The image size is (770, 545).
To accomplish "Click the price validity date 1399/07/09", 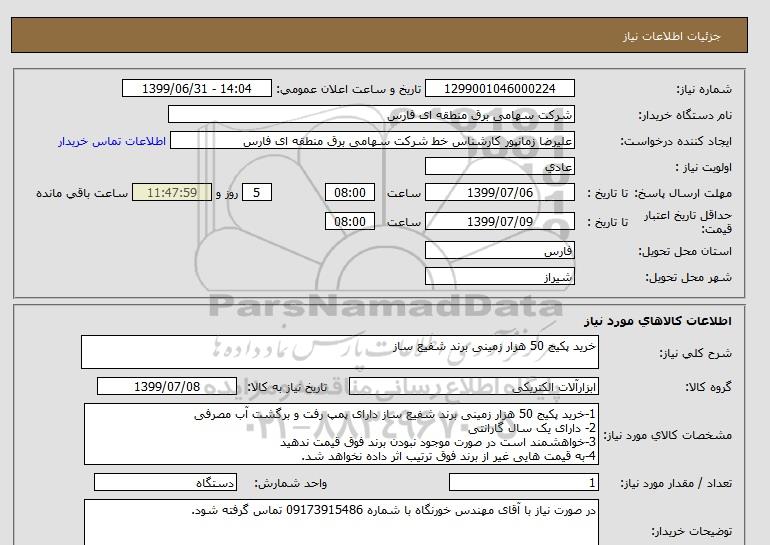I will point(499,222).
